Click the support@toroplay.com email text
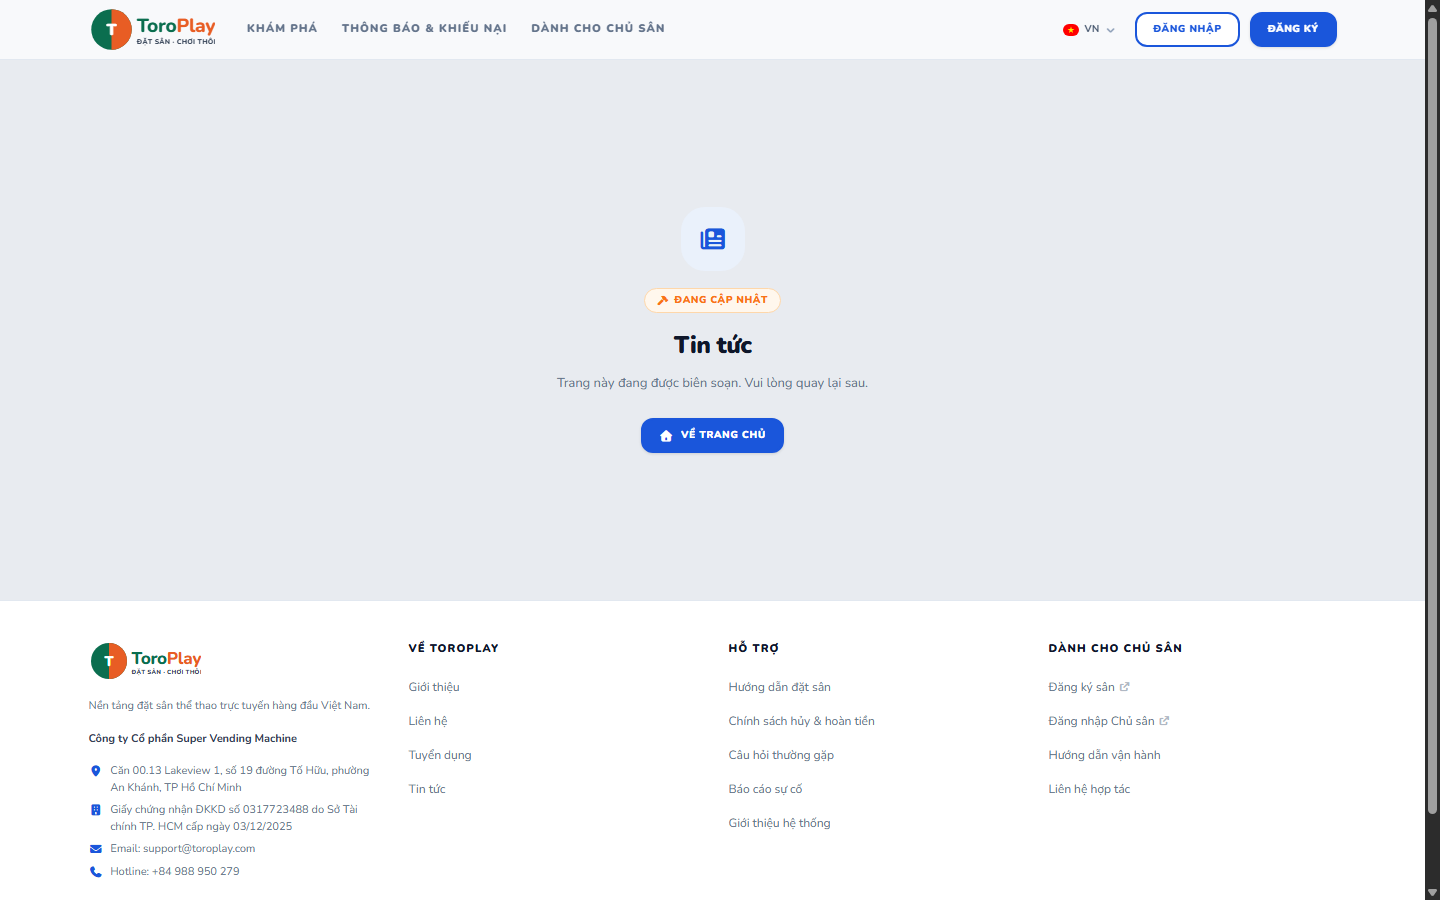Viewport: 1440px width, 900px height. [x=199, y=849]
